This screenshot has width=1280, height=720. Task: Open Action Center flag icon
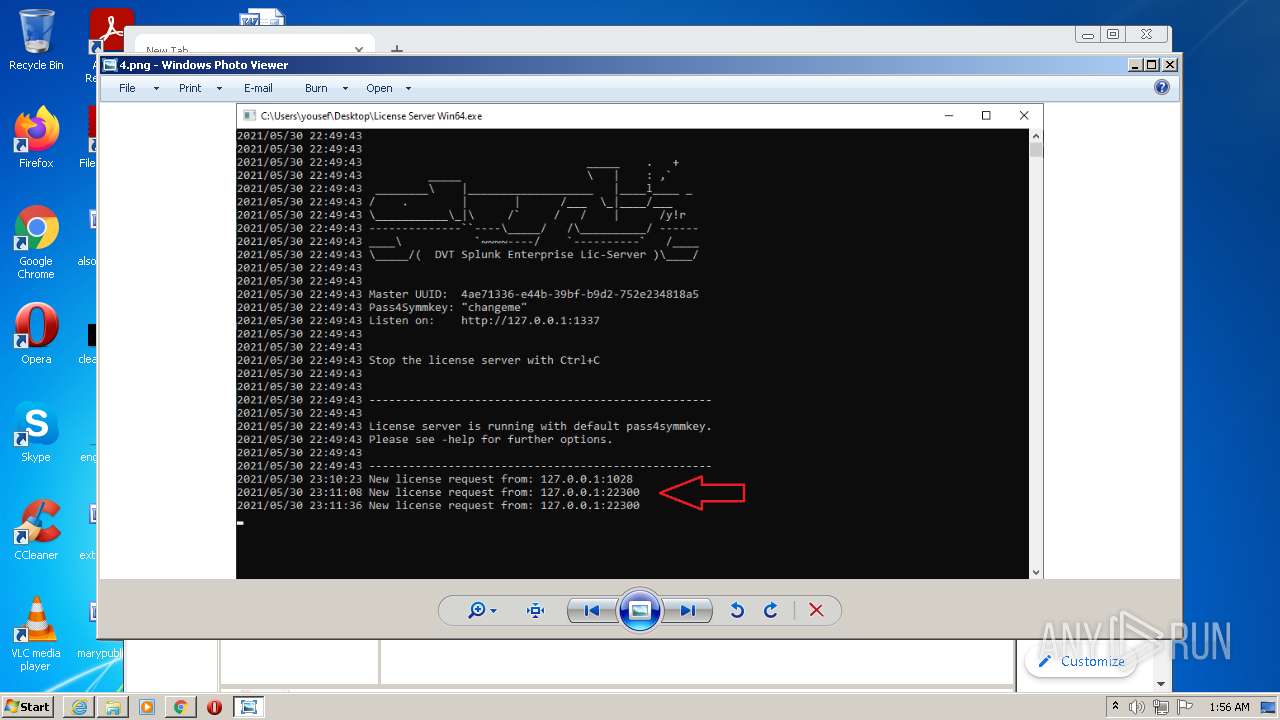point(1183,707)
